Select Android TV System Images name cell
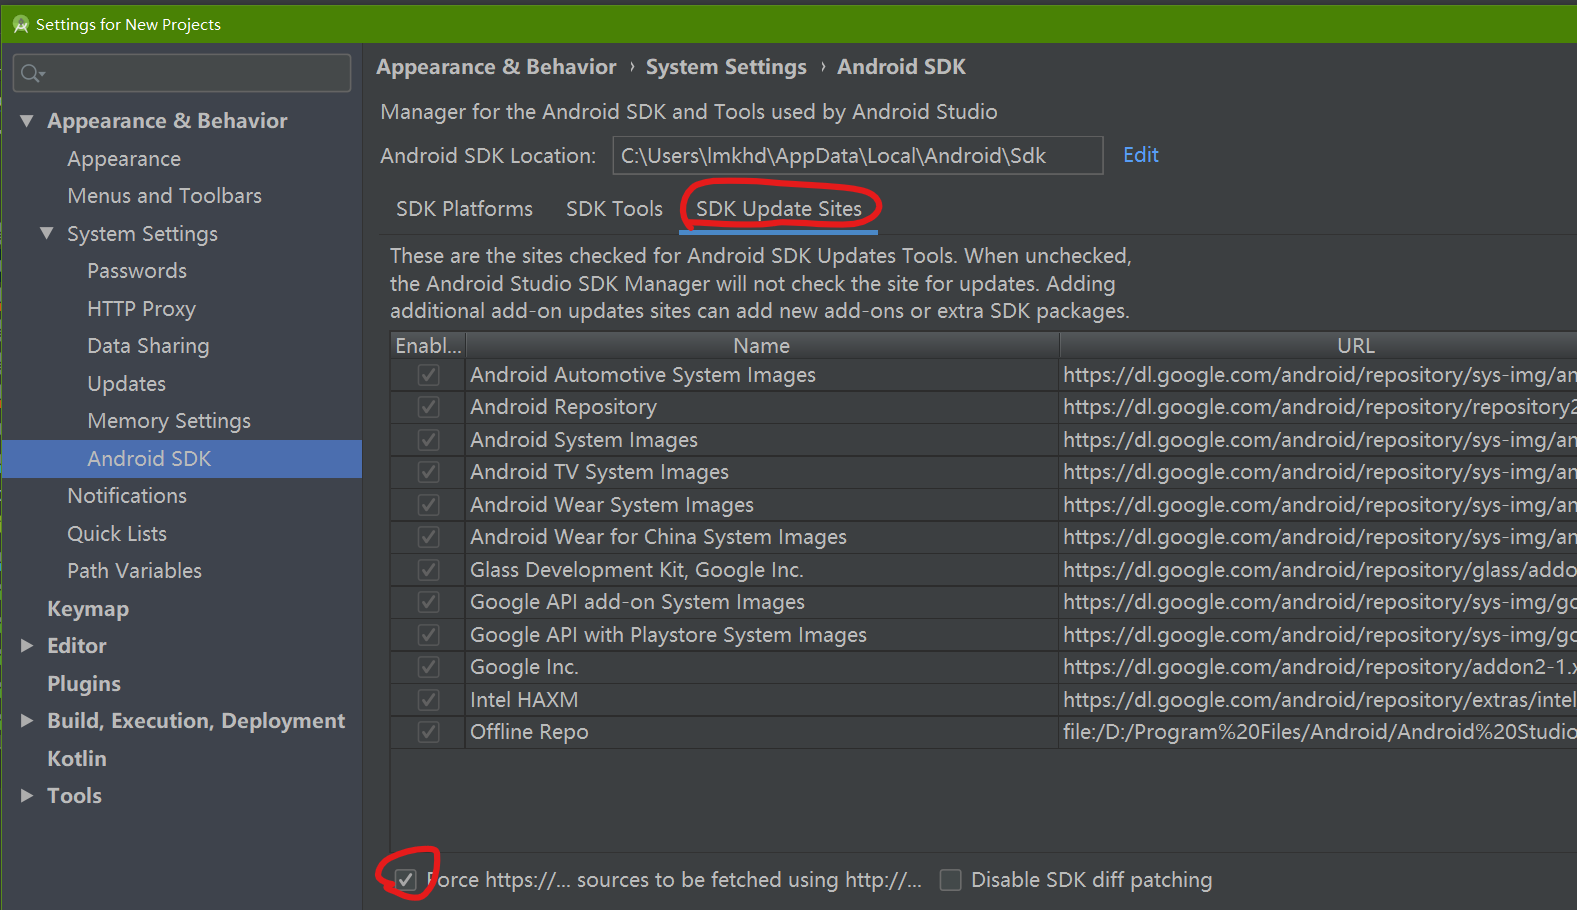The height and width of the screenshot is (910, 1577). click(x=762, y=472)
